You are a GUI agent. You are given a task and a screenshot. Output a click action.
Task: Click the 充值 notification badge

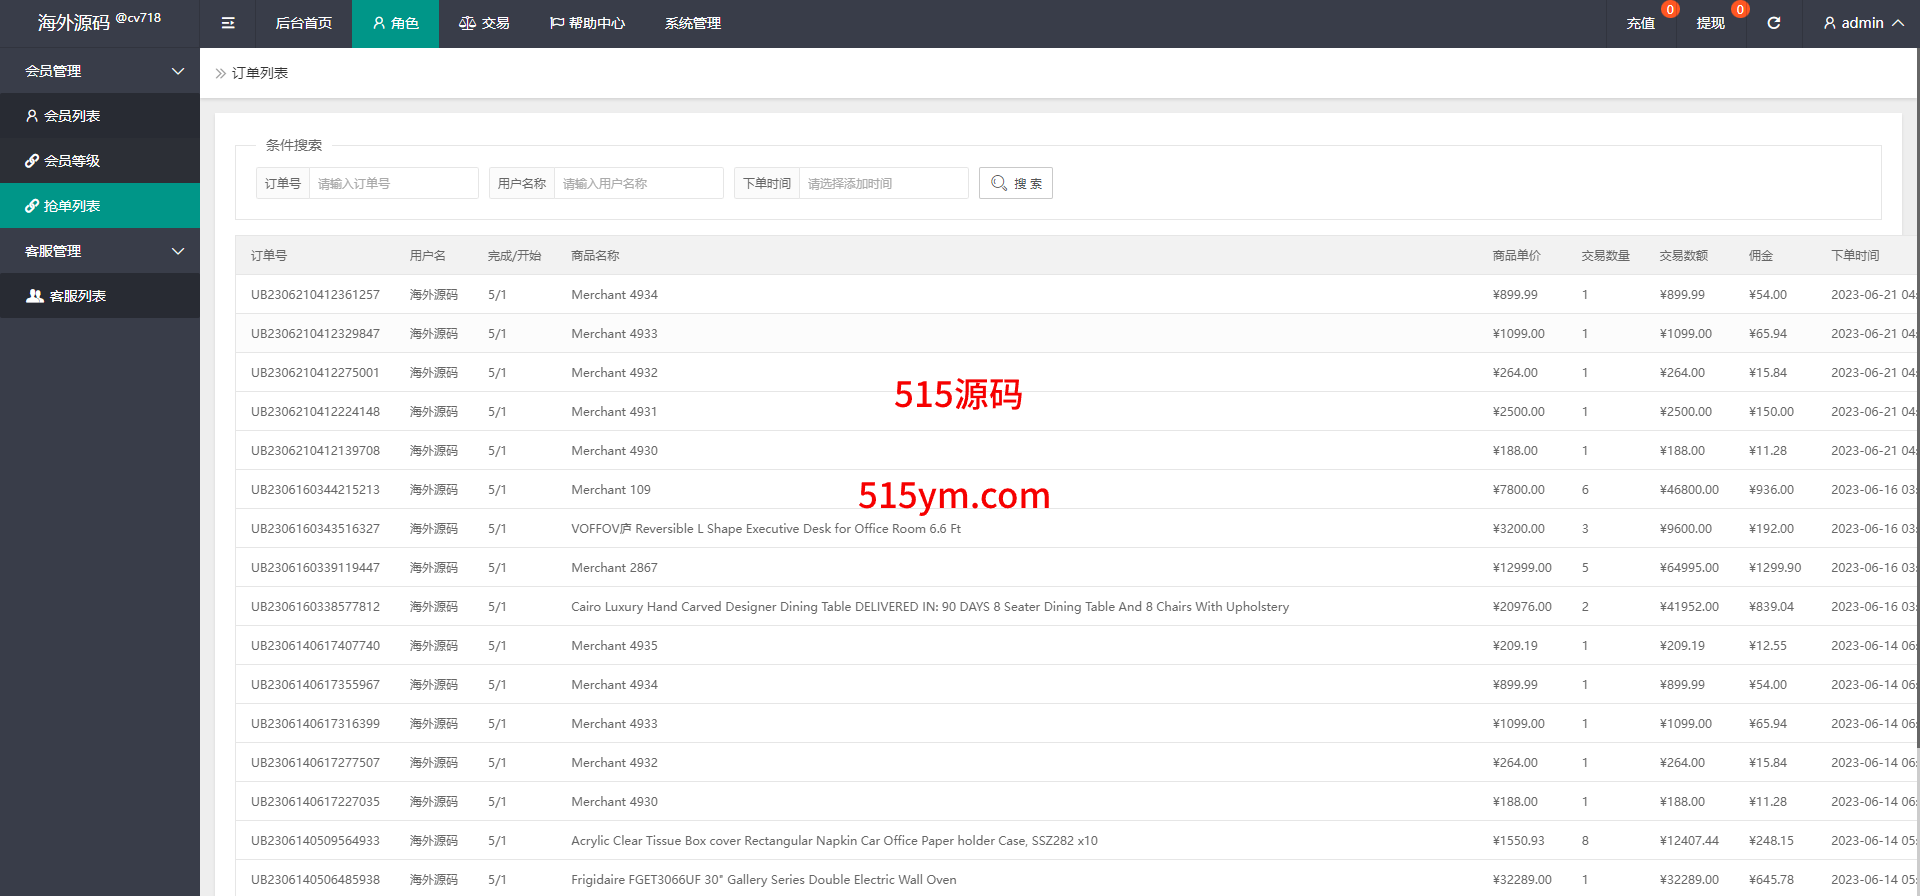coord(1669,10)
